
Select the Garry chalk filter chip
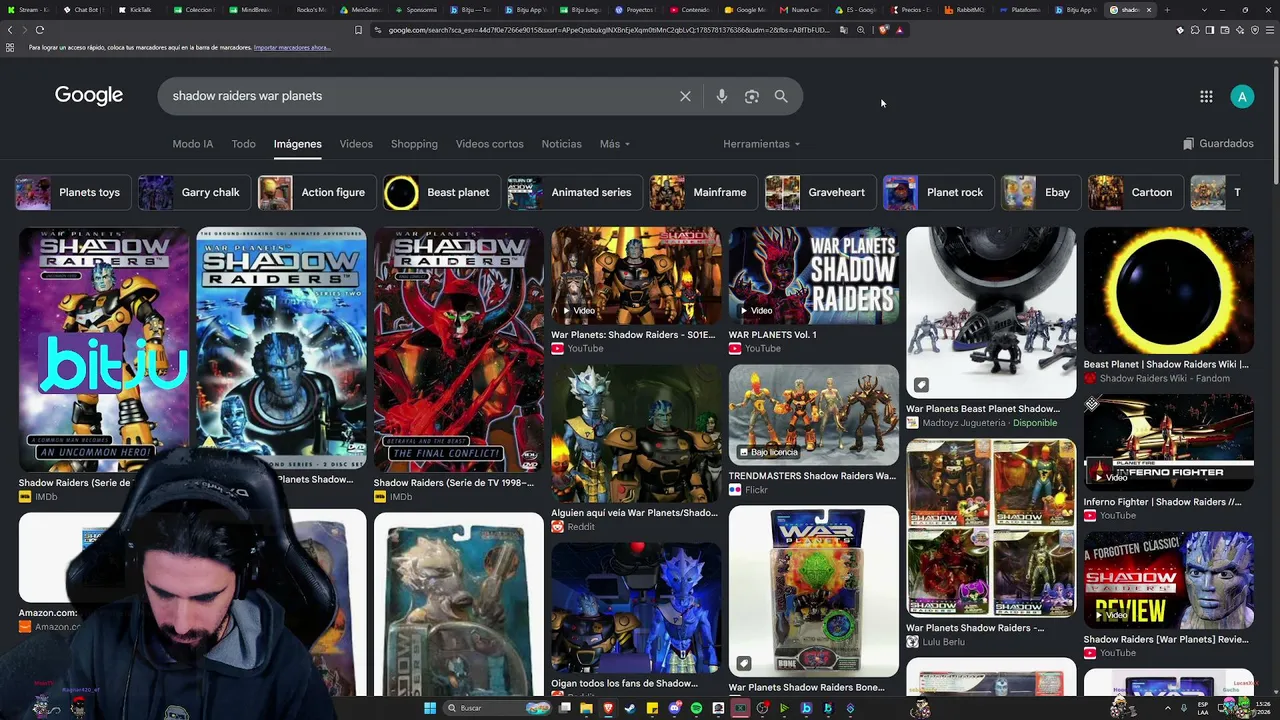point(193,192)
